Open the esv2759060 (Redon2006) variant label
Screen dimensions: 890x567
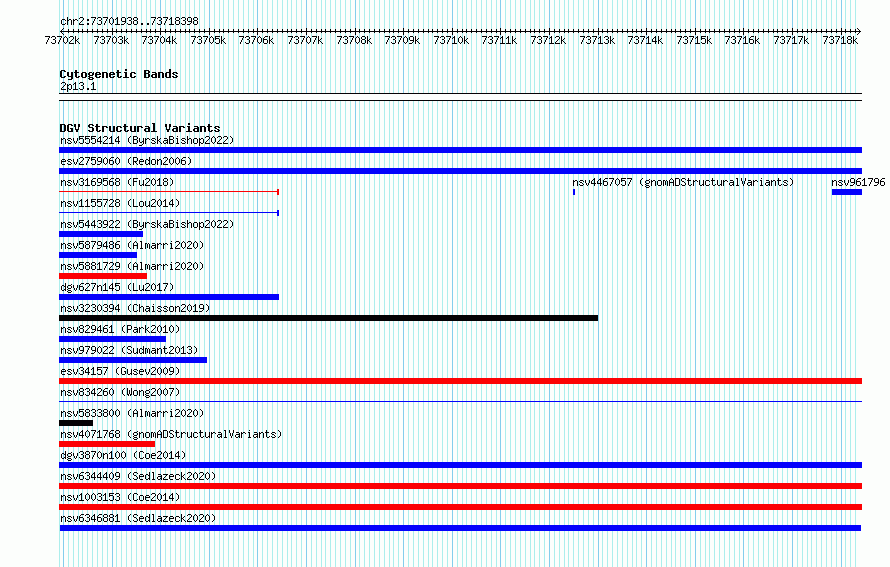click(x=126, y=161)
